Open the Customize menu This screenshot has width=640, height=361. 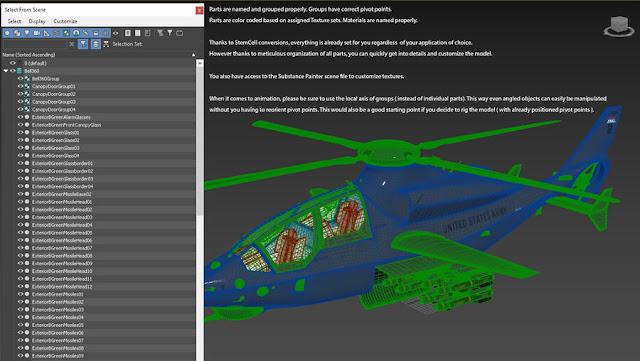point(65,21)
